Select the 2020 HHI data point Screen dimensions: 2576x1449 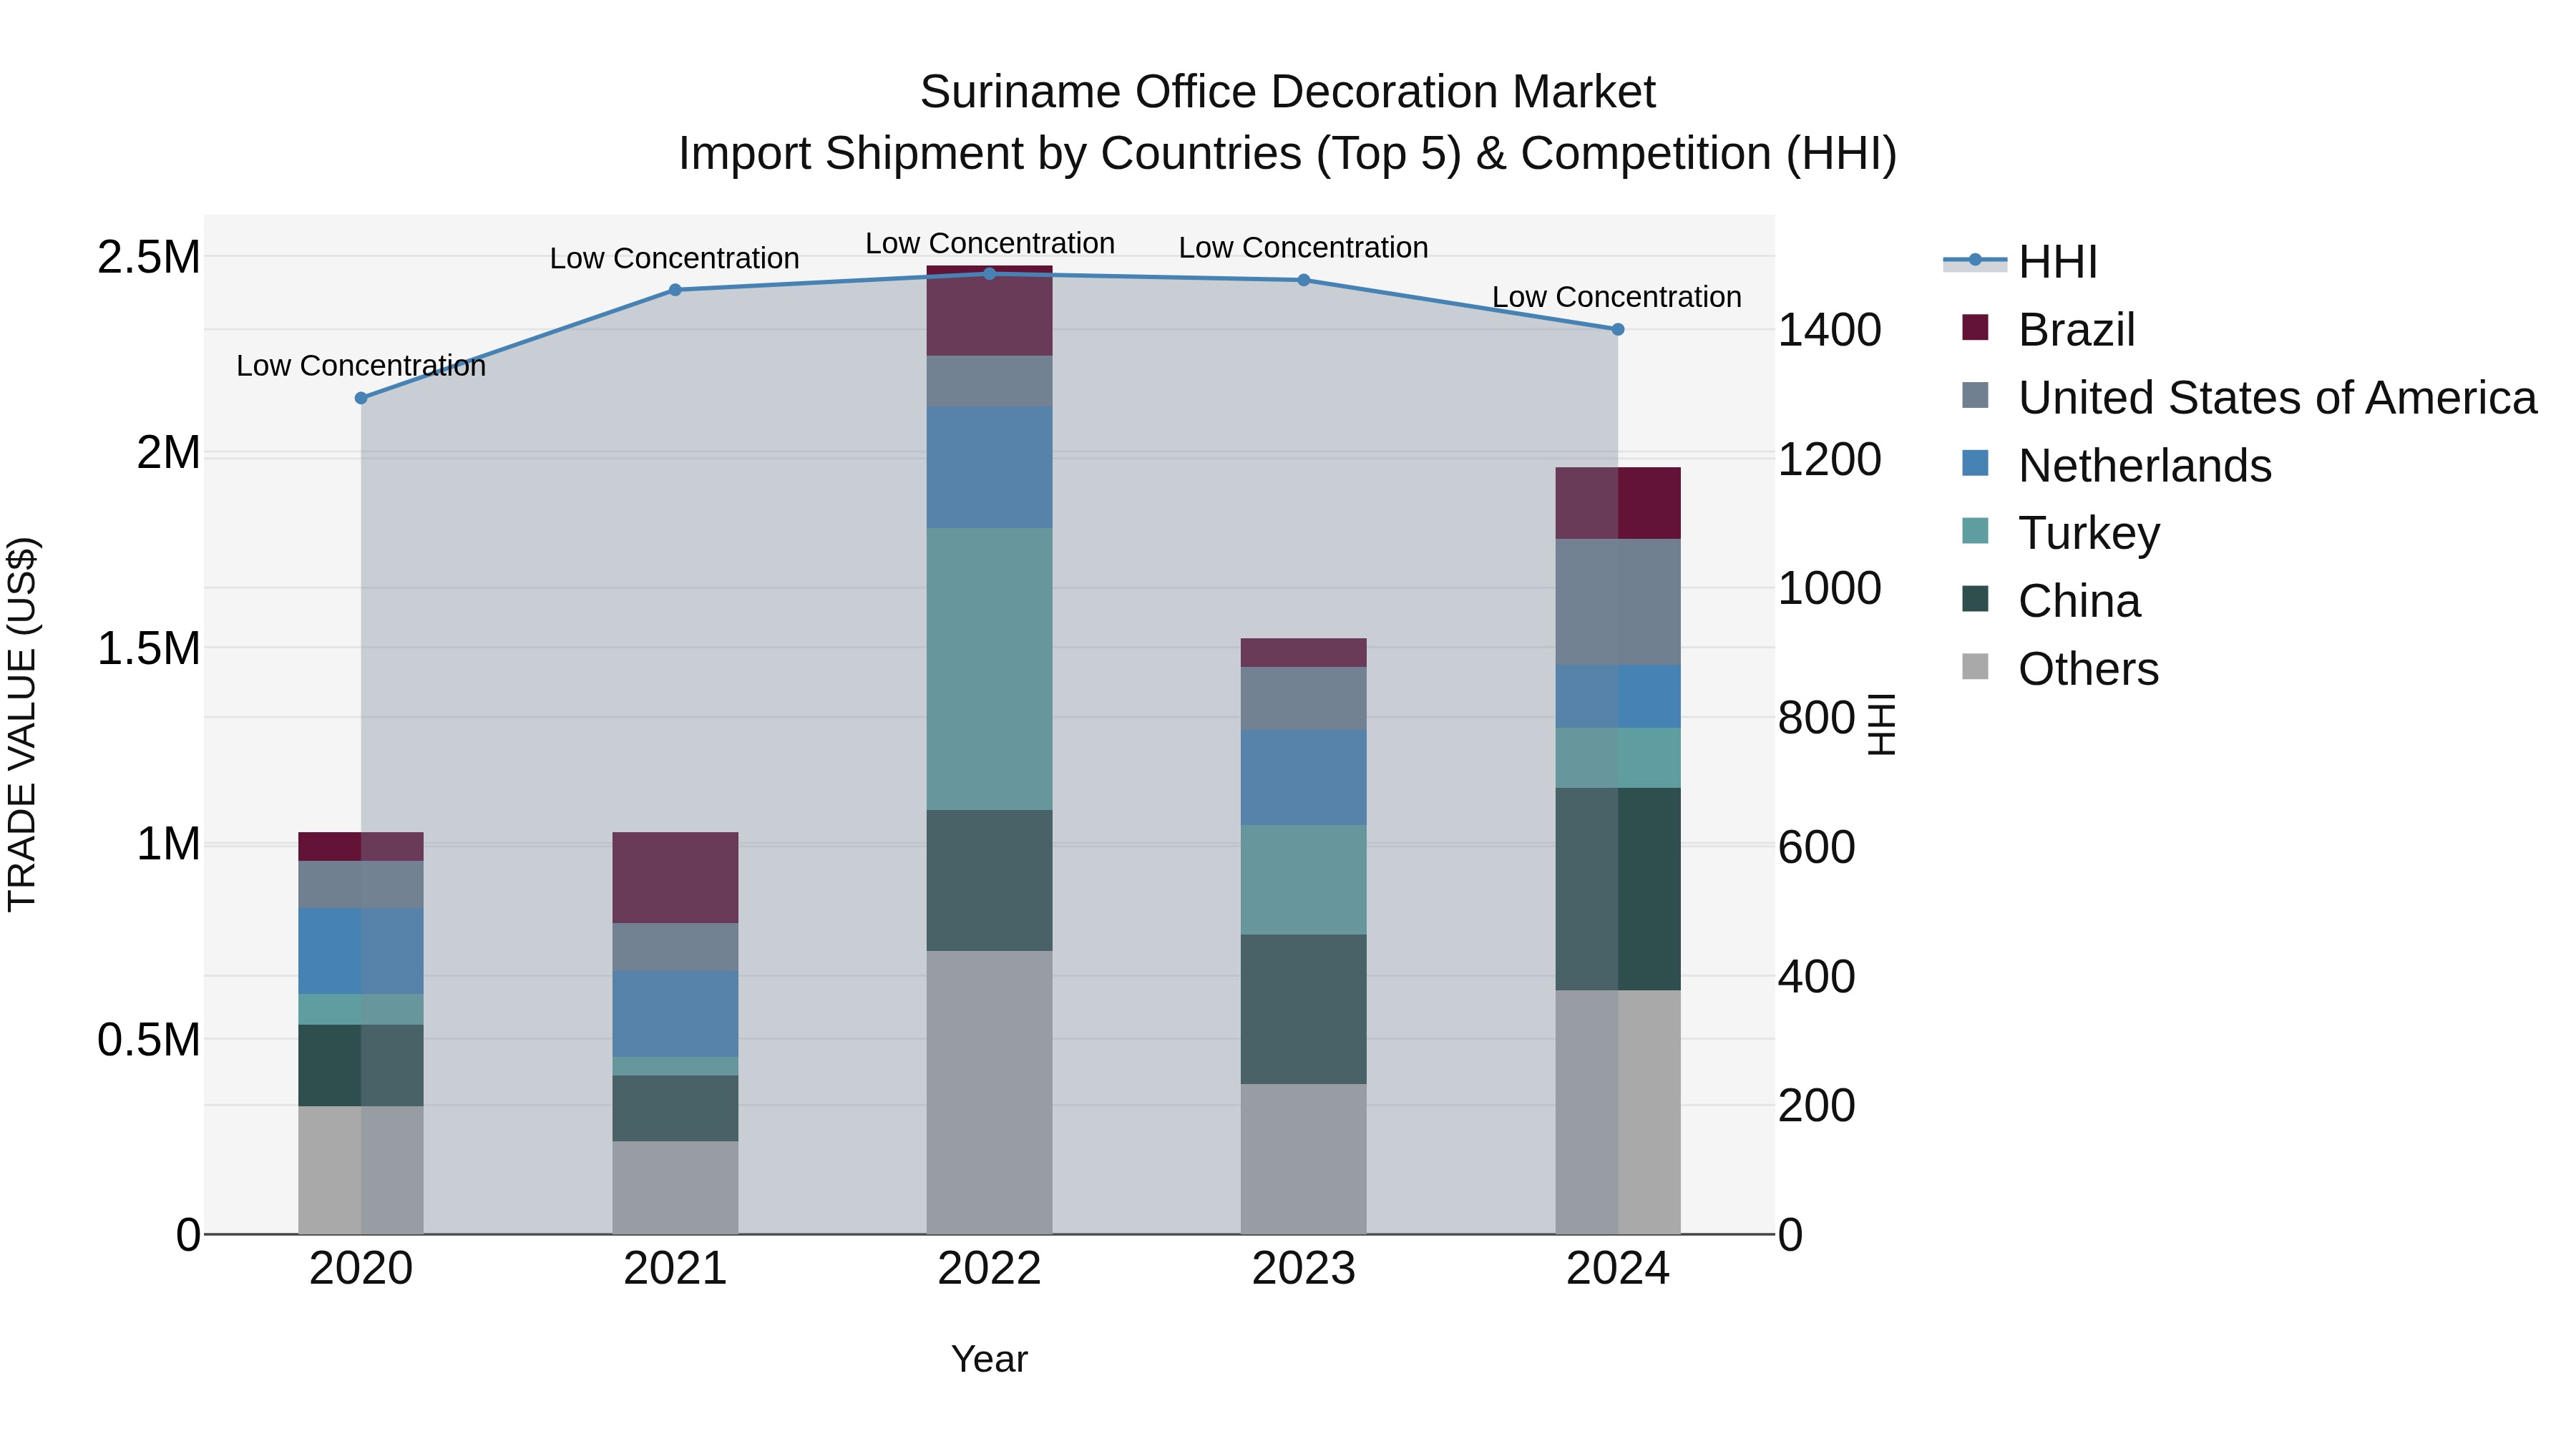click(361, 398)
